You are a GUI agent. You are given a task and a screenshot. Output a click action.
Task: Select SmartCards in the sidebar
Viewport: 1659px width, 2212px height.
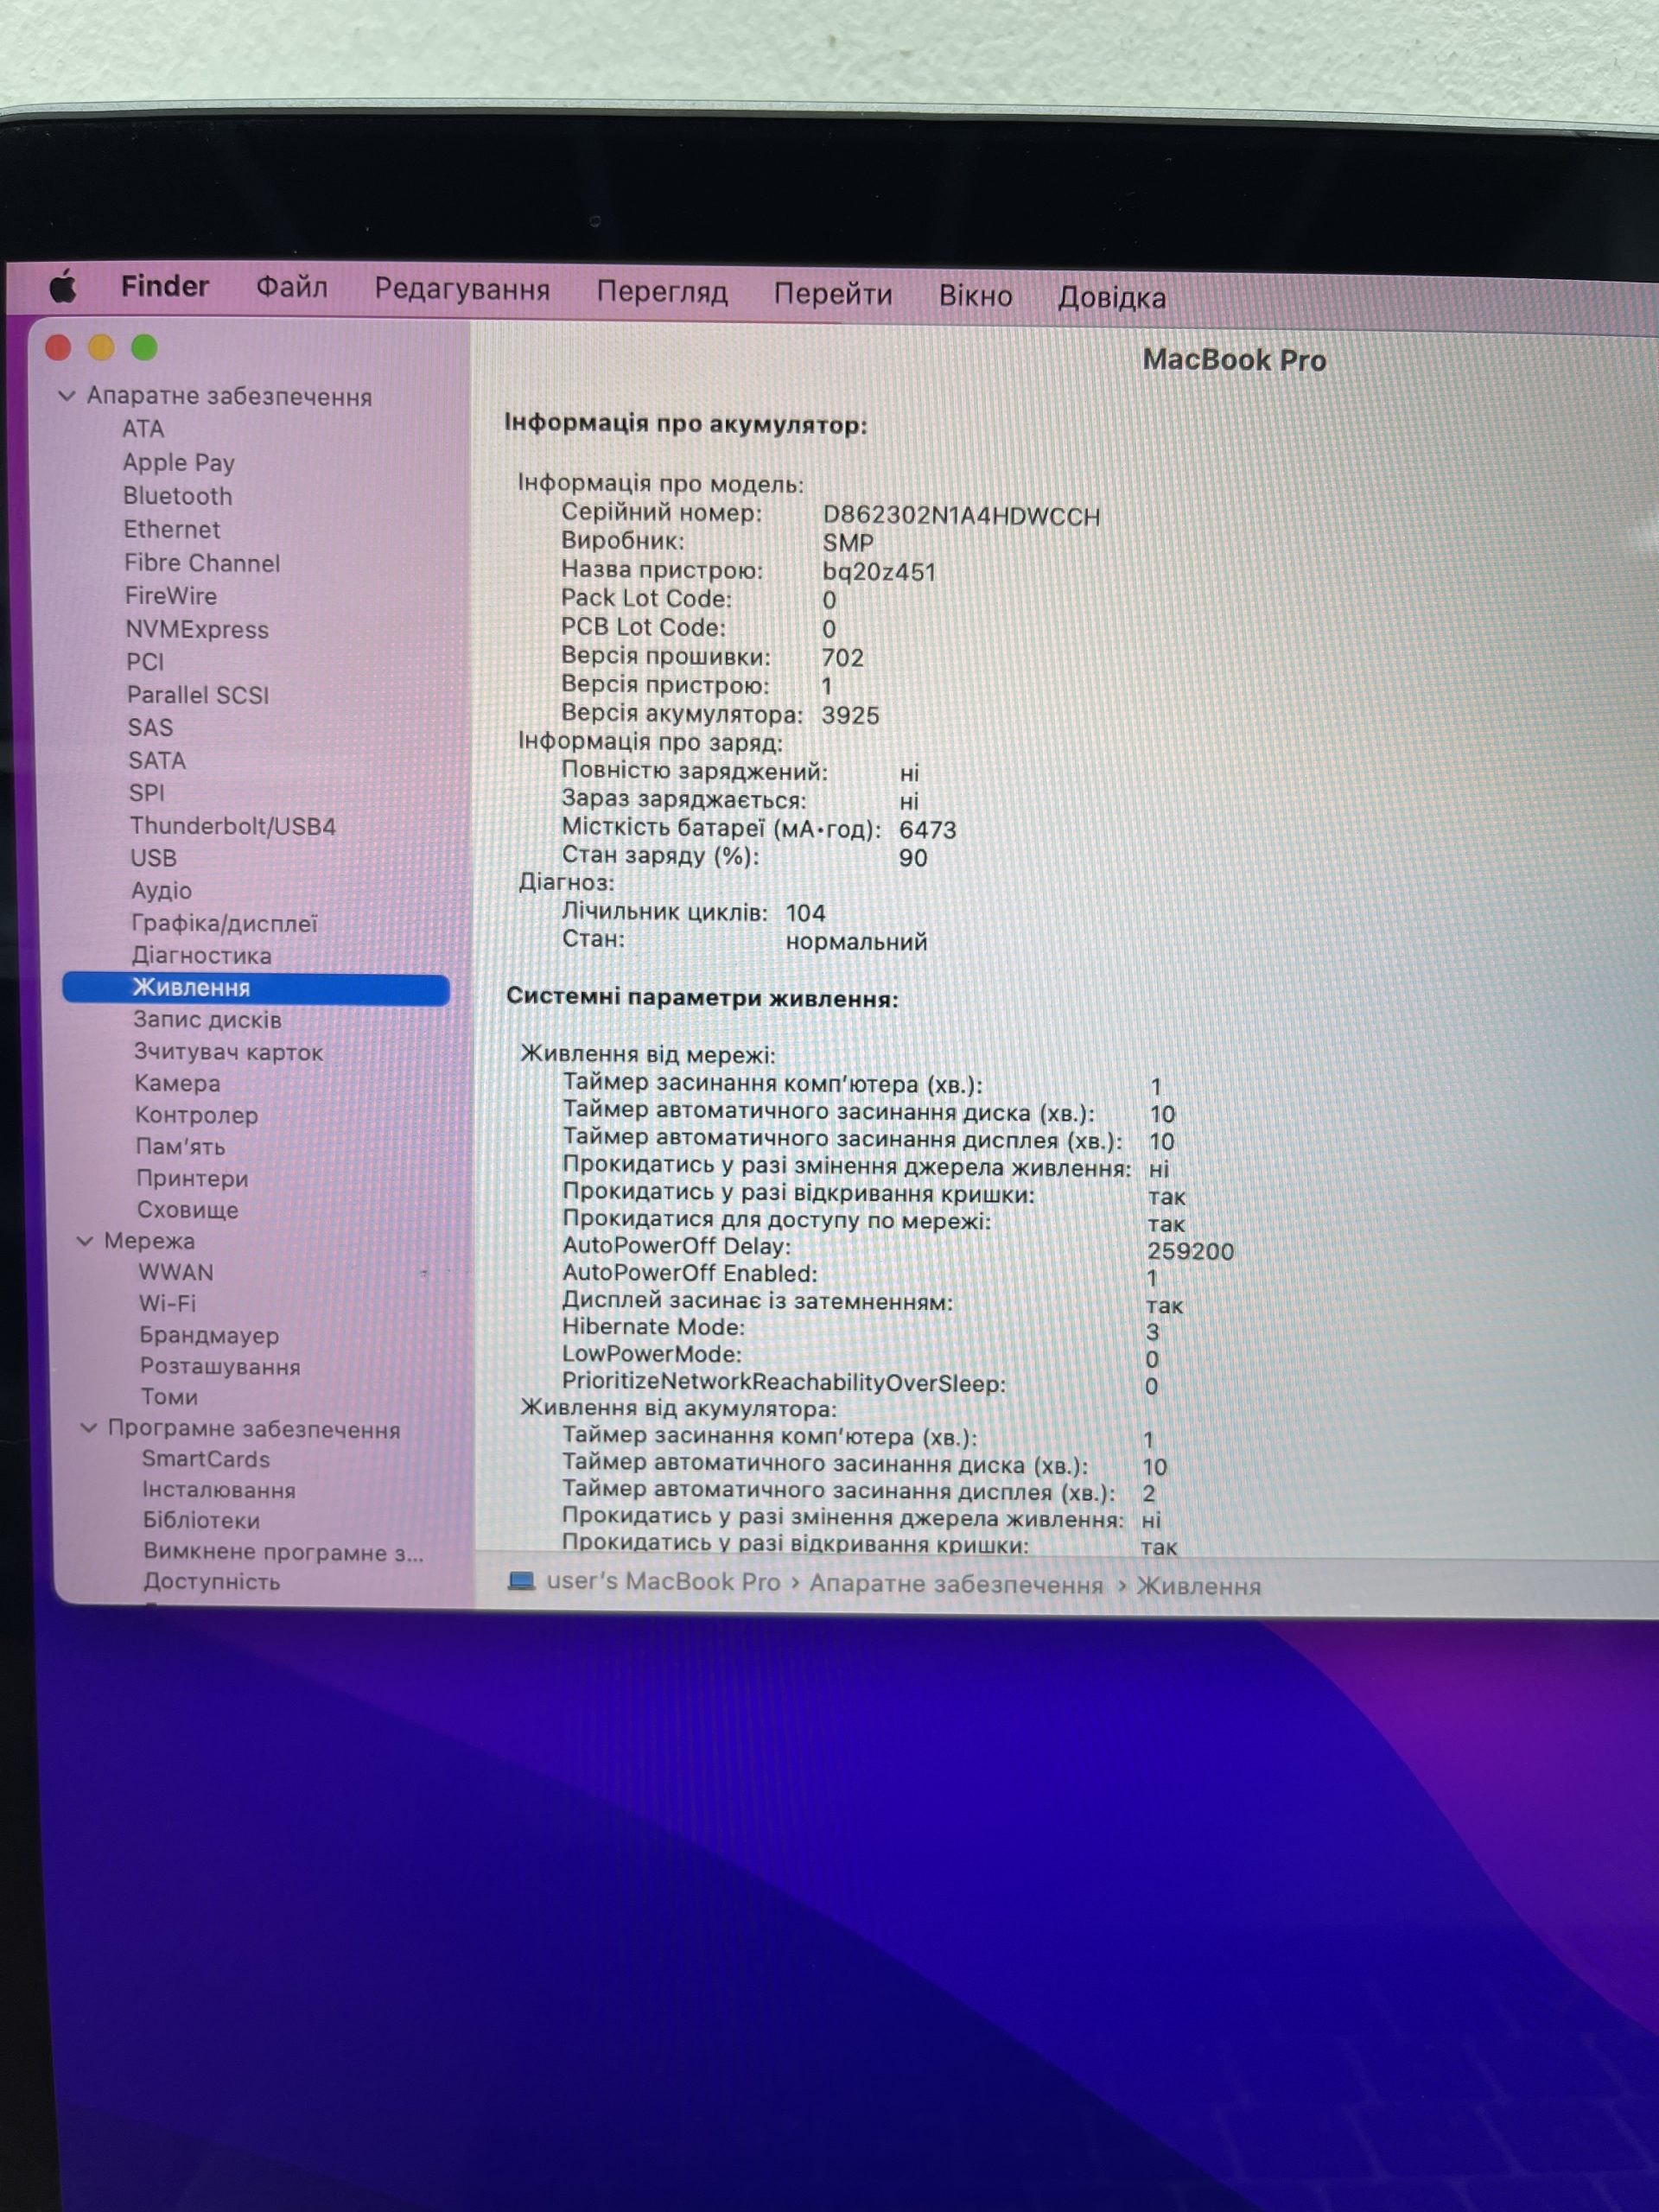pyautogui.click(x=206, y=1459)
